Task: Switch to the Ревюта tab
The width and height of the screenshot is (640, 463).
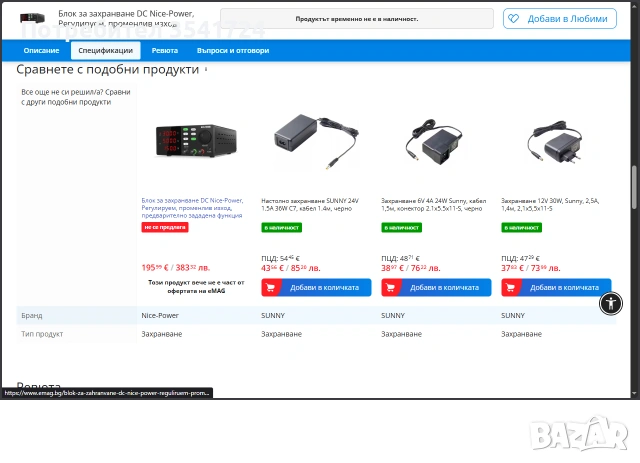Action: tap(165, 51)
